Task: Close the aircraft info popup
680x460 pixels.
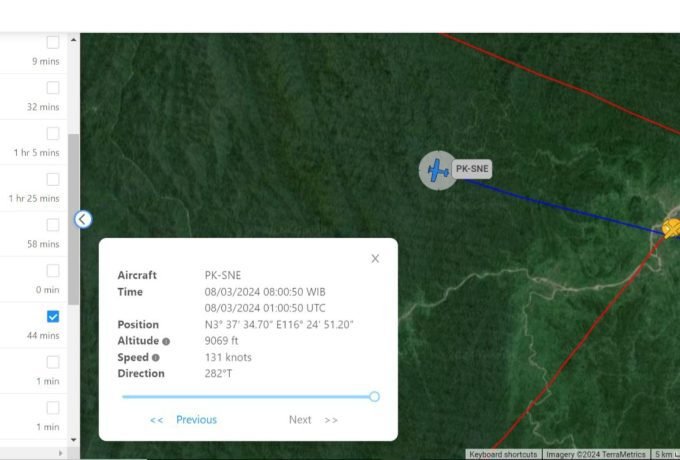Action: (x=375, y=259)
